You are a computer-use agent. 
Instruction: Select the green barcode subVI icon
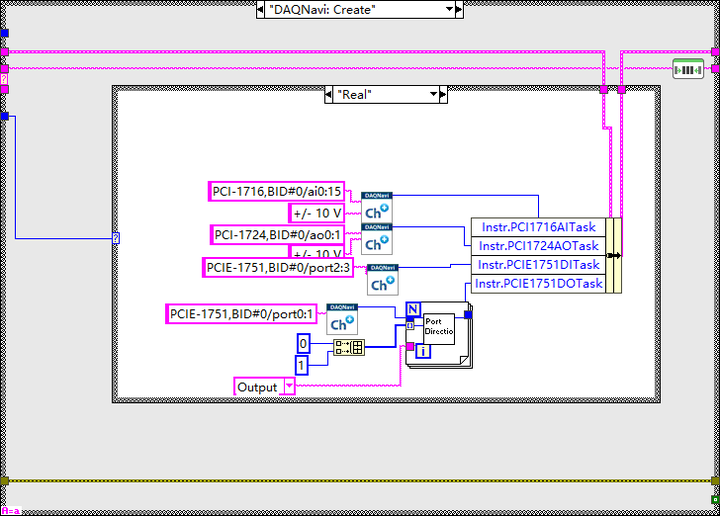click(688, 69)
